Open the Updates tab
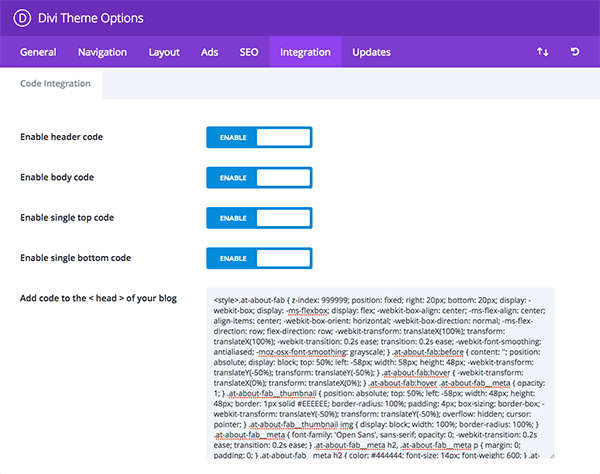The image size is (600, 474). (371, 52)
